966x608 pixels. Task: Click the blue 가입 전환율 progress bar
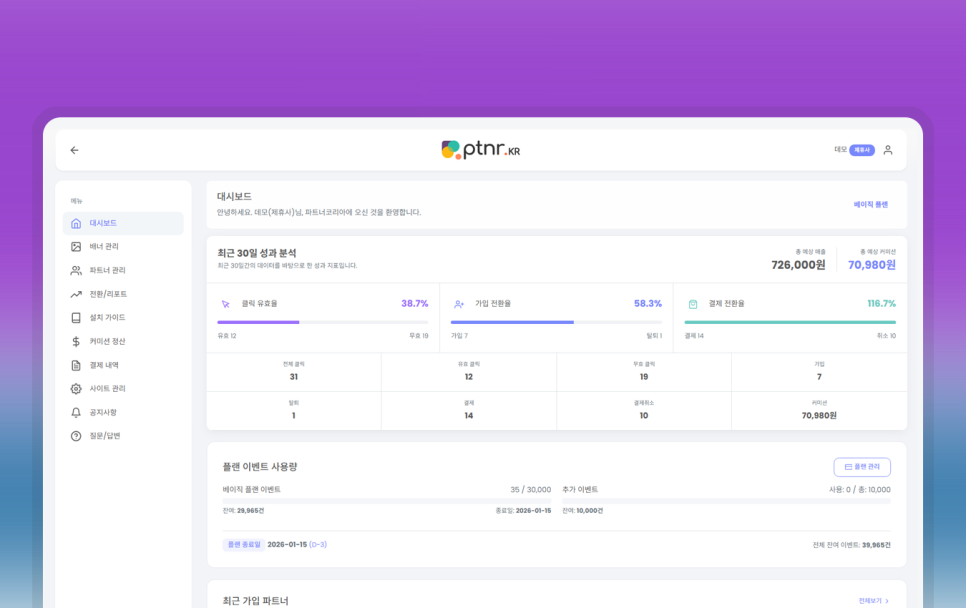click(556, 322)
